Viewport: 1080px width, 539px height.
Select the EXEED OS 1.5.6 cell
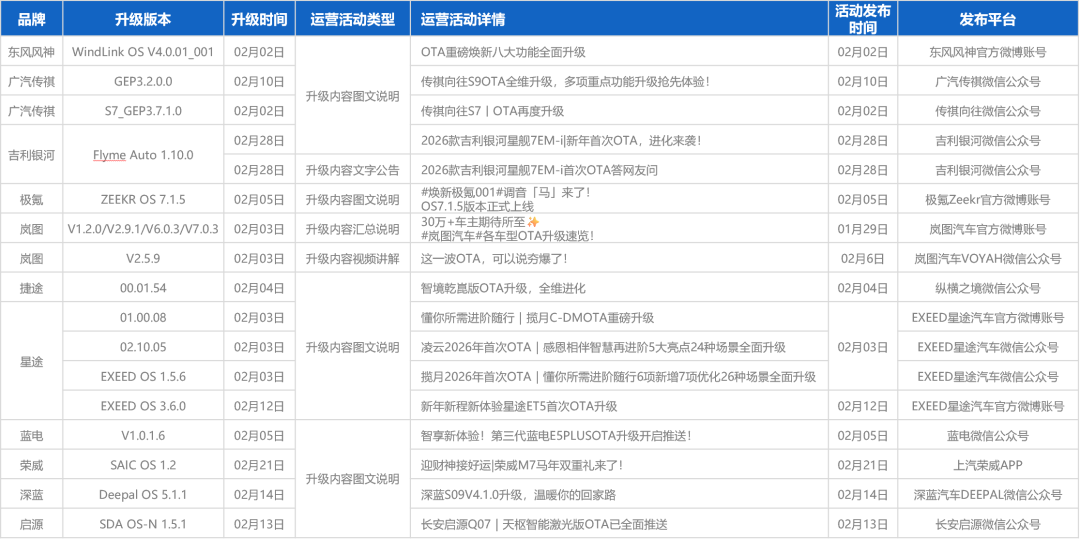click(x=143, y=377)
